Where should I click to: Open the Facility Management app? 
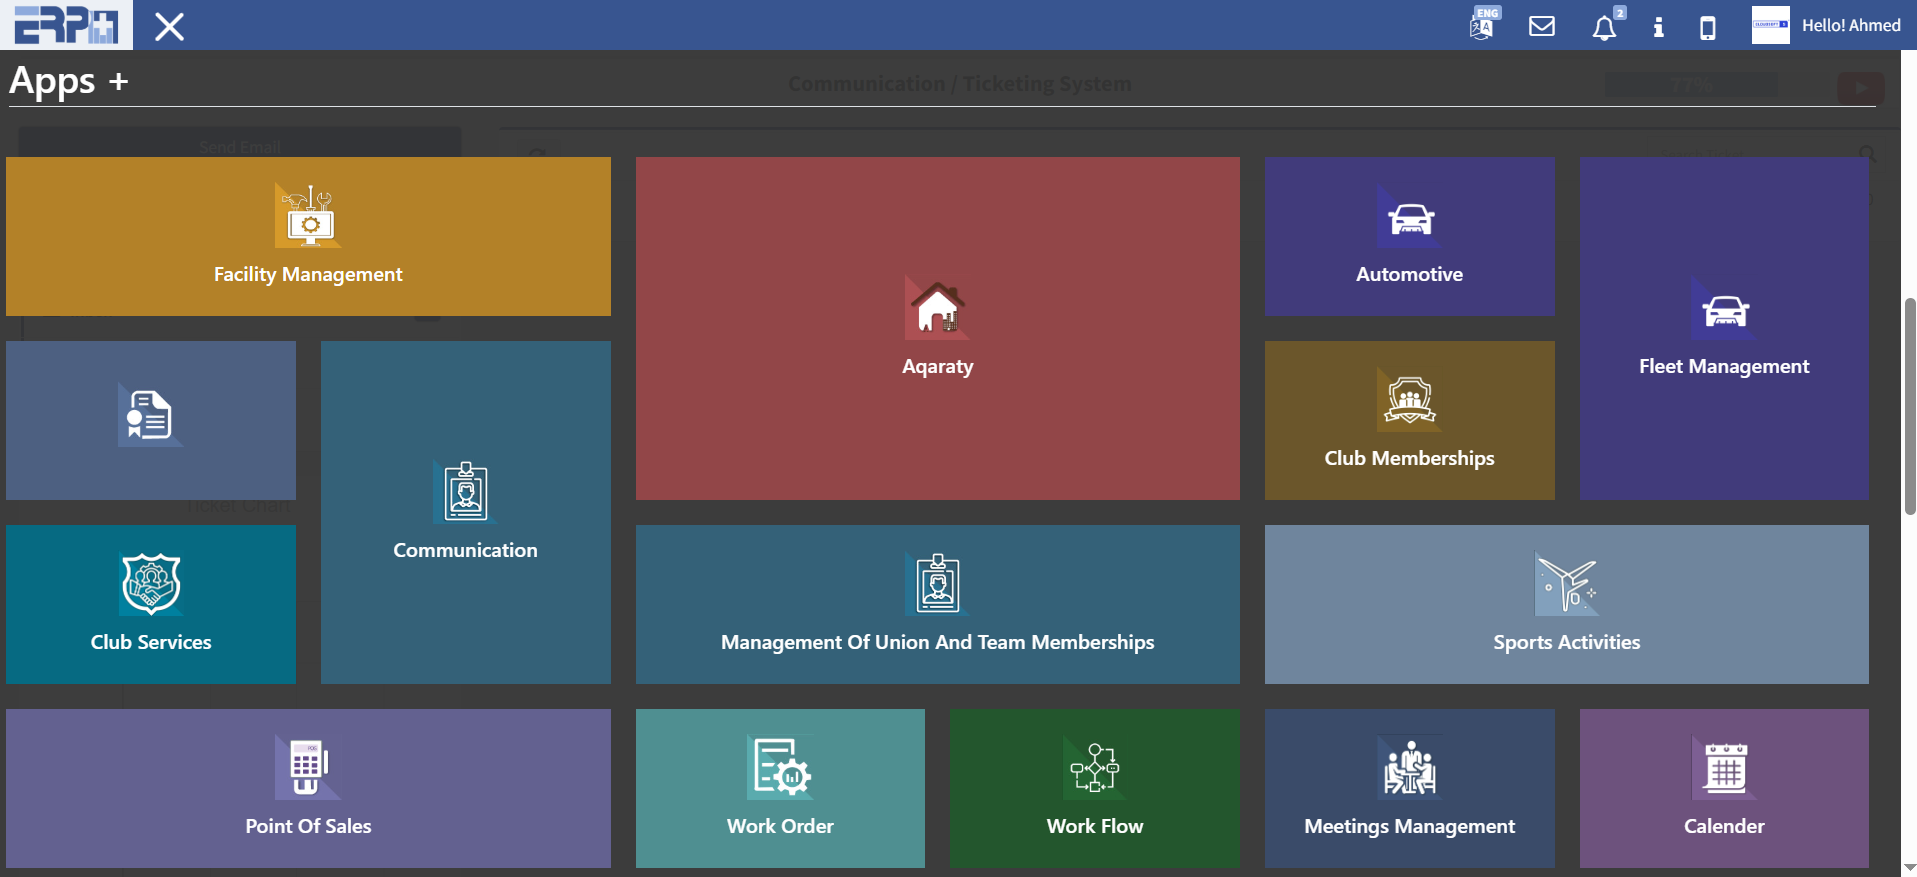308,236
